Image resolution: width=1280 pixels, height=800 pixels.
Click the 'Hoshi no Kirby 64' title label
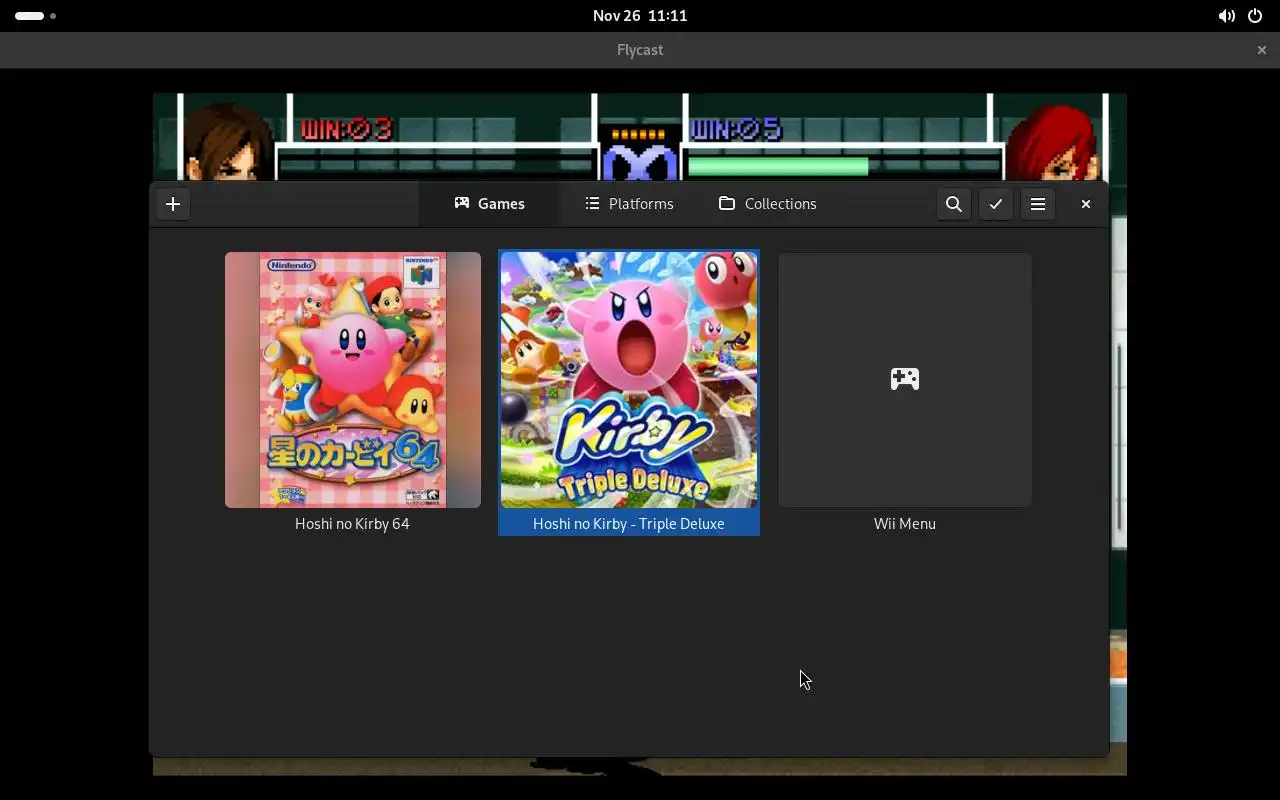[352, 524]
